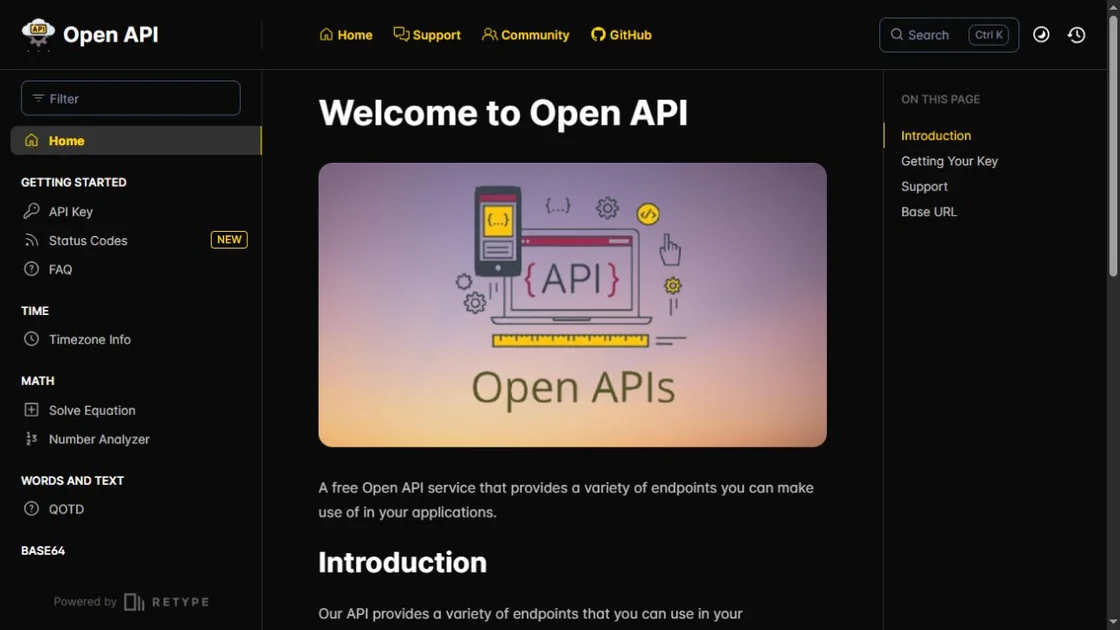Open the Powered by Retype link
The image size is (1120, 630).
(x=131, y=601)
